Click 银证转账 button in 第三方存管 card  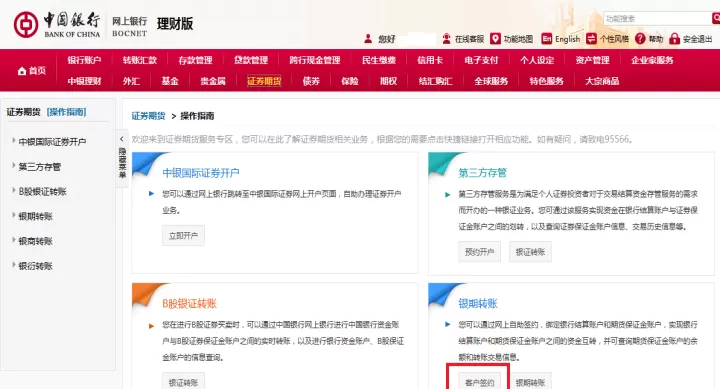pos(530,252)
